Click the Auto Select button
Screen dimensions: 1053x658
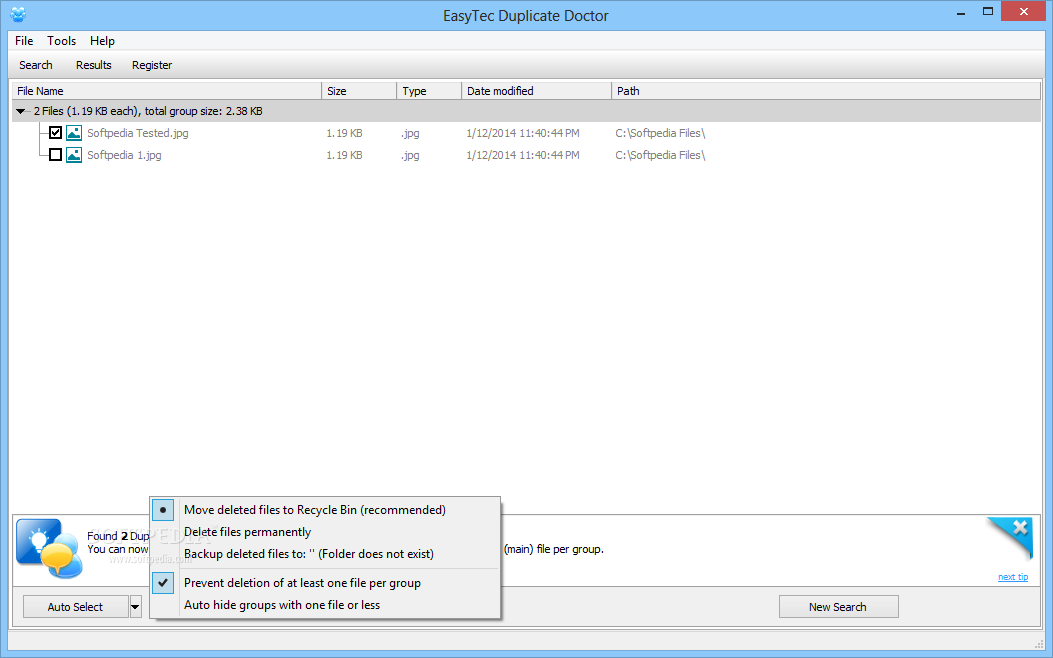pos(75,607)
